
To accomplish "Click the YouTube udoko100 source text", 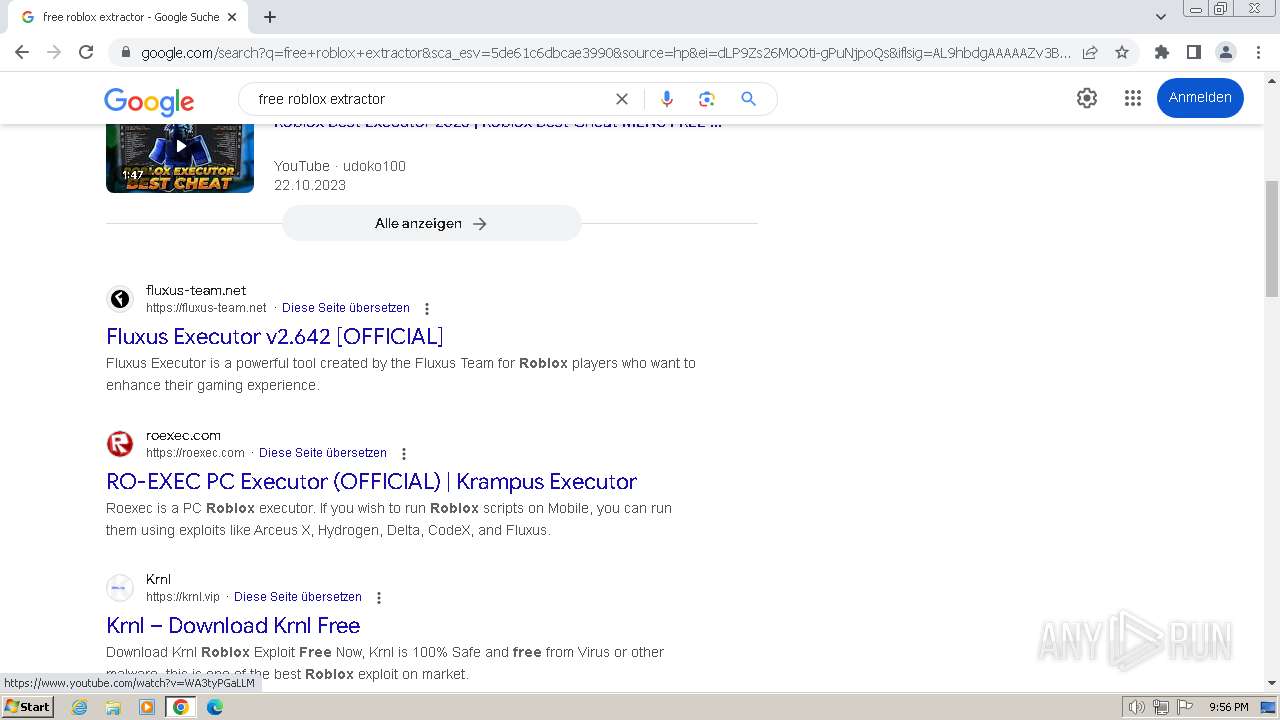I will (x=340, y=166).
